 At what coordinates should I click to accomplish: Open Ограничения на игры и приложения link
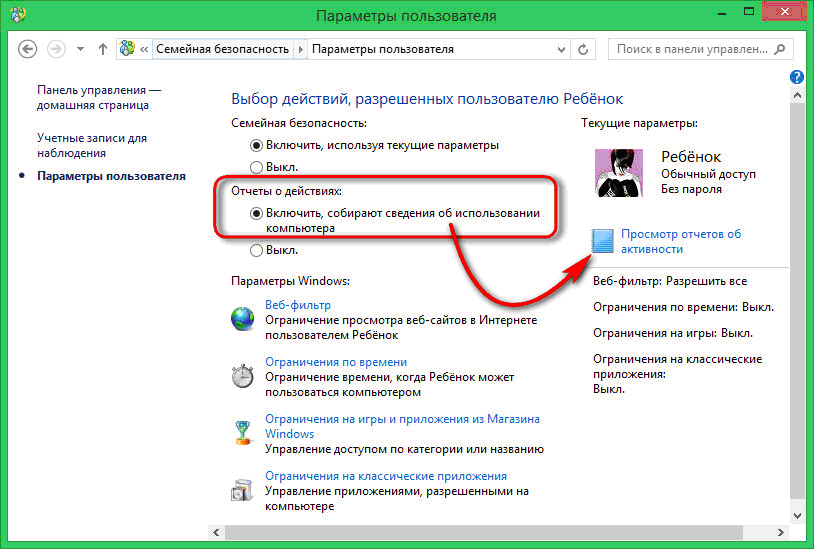[x=402, y=427]
